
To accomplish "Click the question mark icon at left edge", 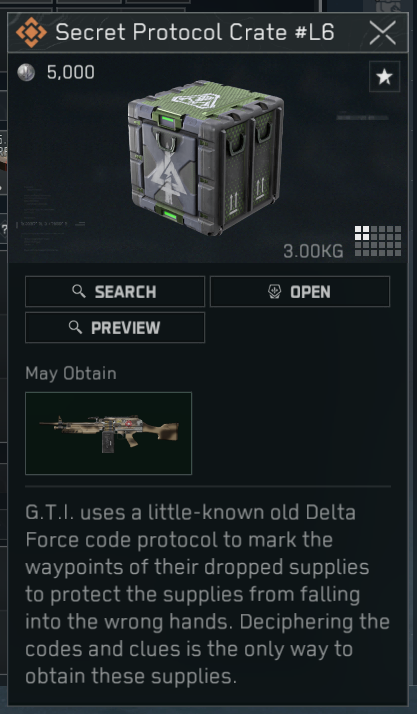I will [4, 229].
